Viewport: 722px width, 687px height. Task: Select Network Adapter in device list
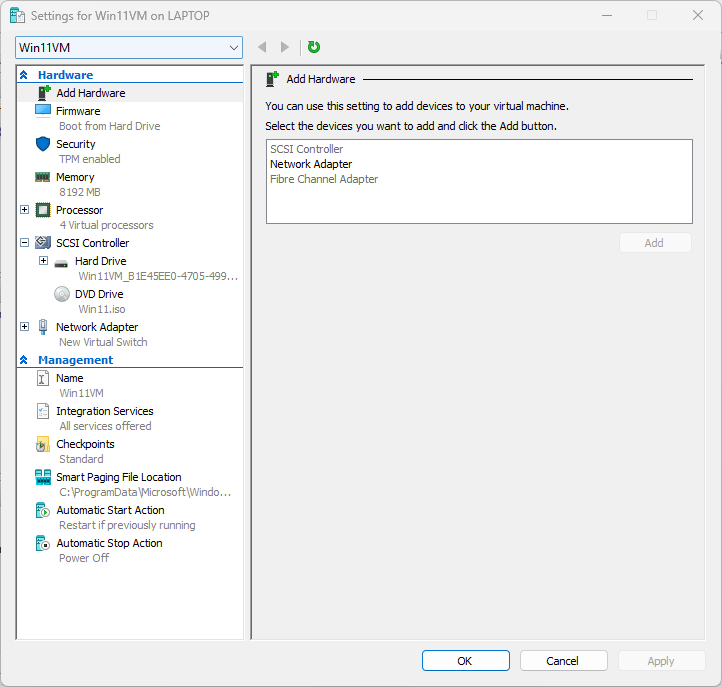(311, 164)
